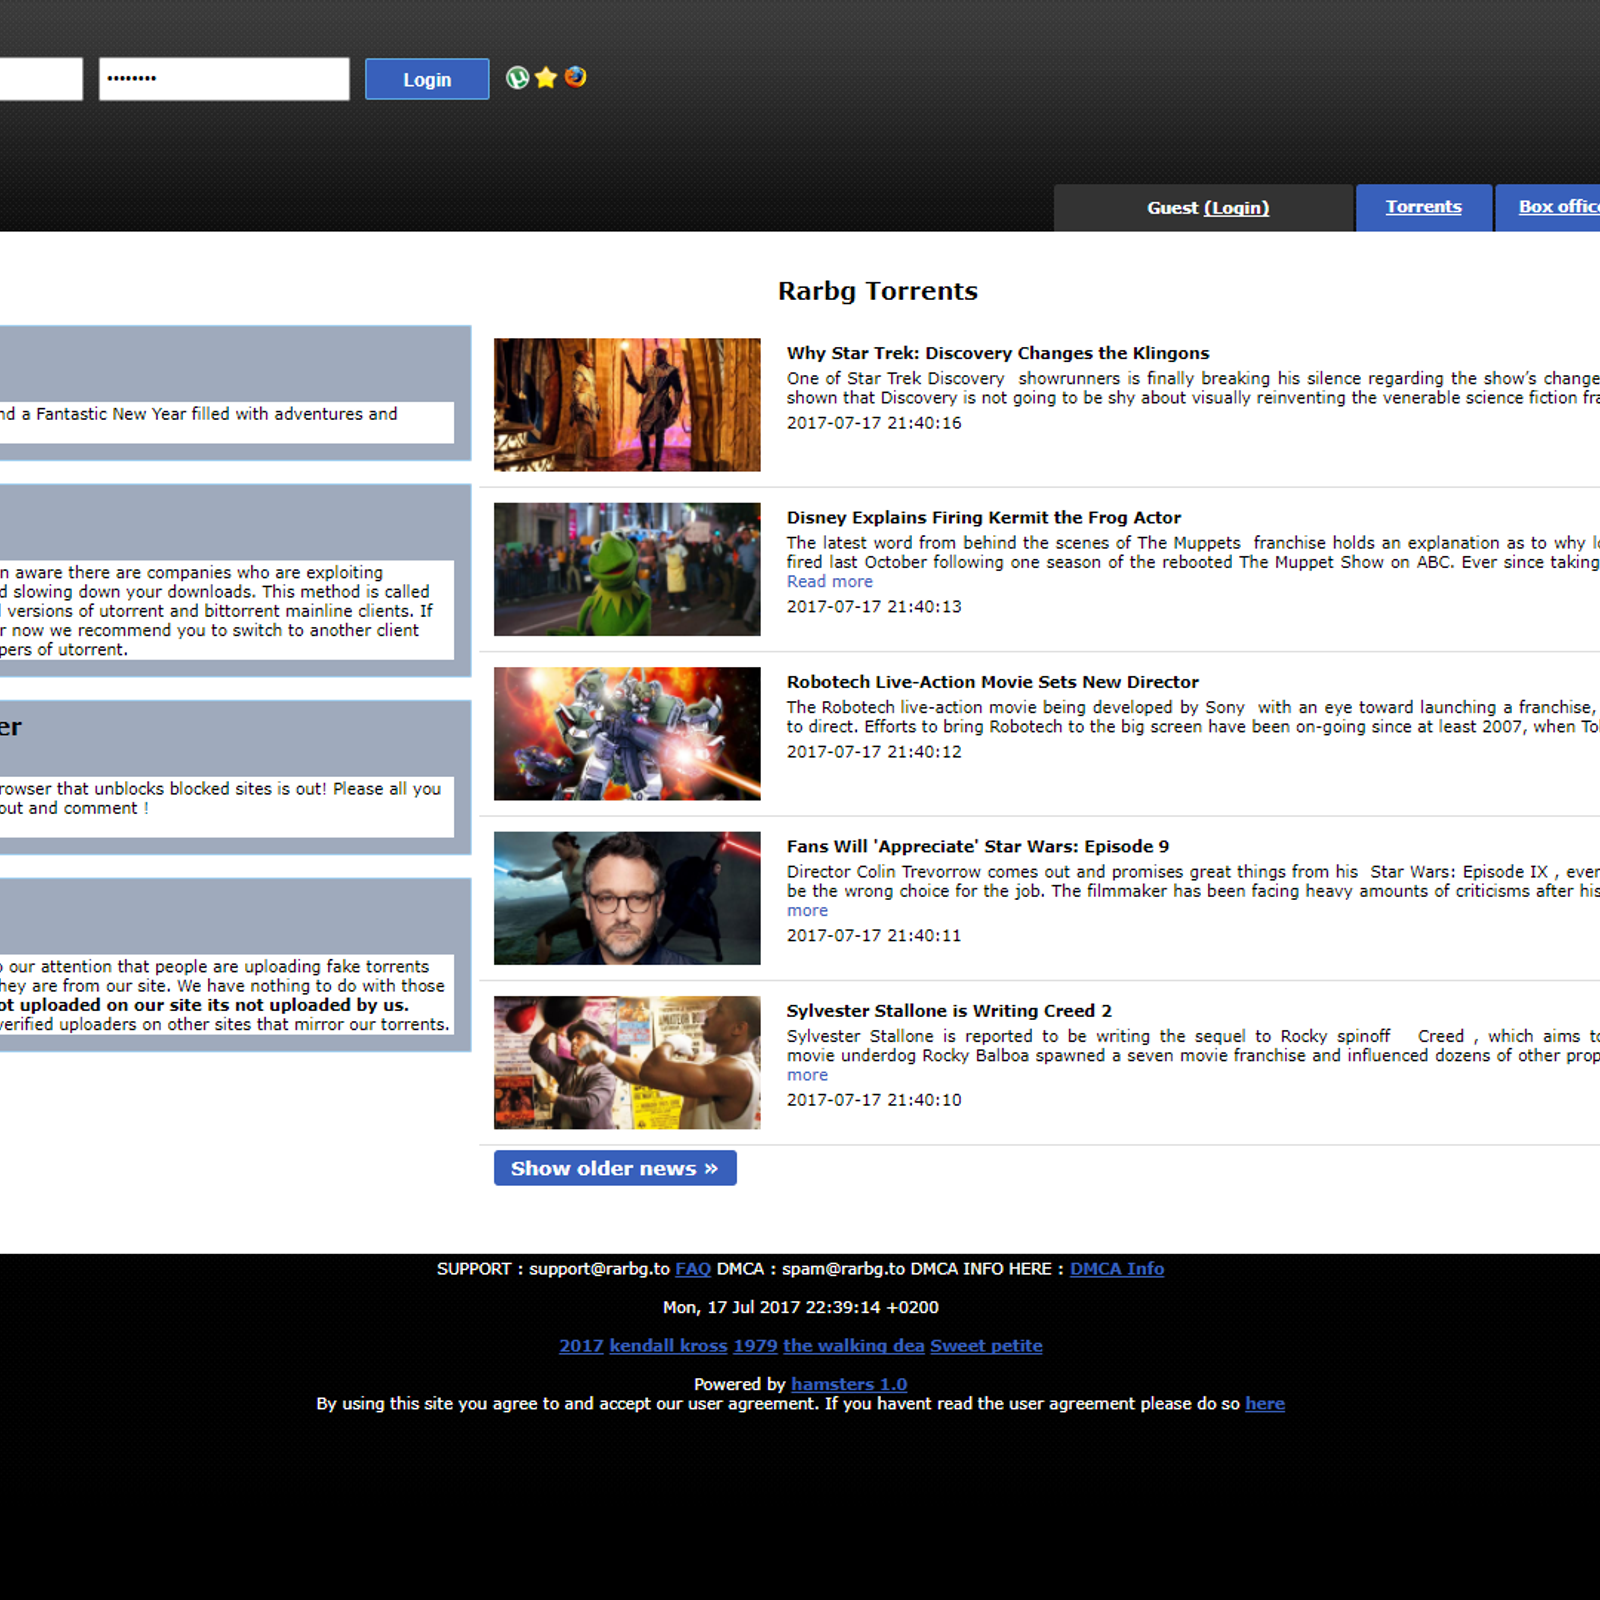Open the hamsters 1.0 link
The height and width of the screenshot is (1600, 1600).
[x=849, y=1384]
